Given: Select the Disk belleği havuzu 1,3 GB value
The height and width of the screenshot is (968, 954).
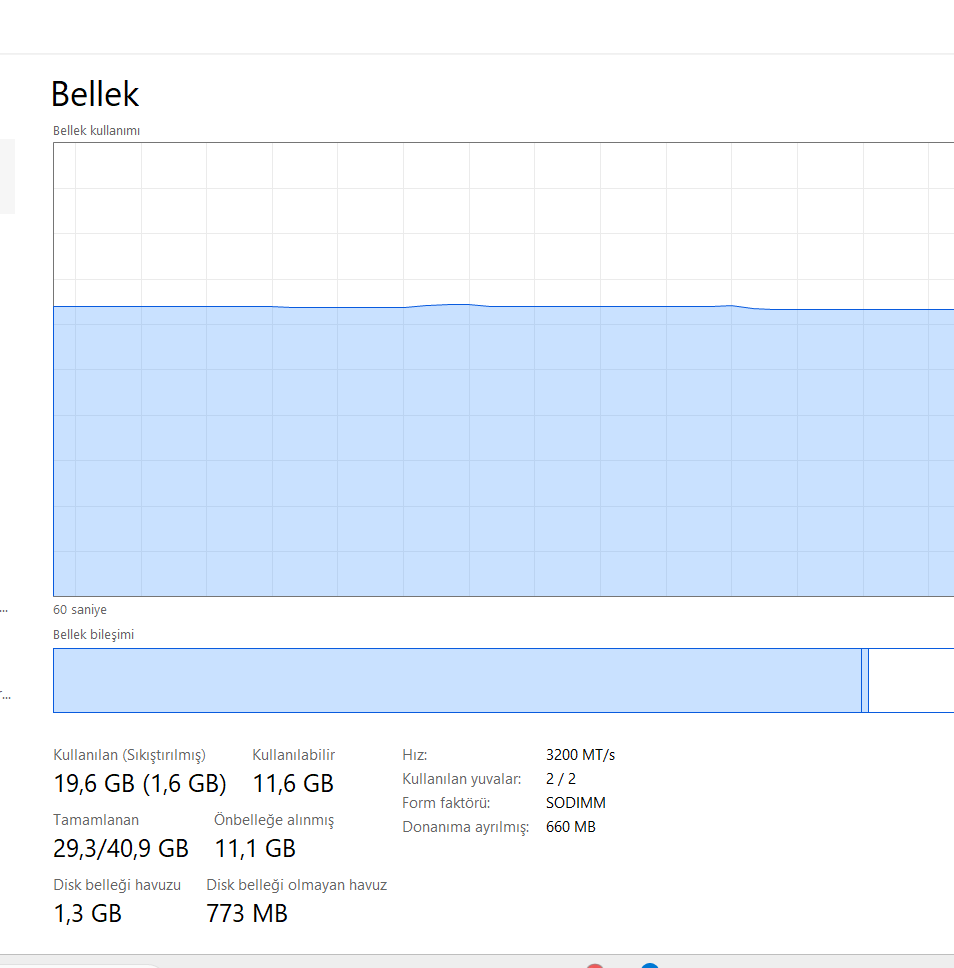Looking at the screenshot, I should tap(88, 913).
